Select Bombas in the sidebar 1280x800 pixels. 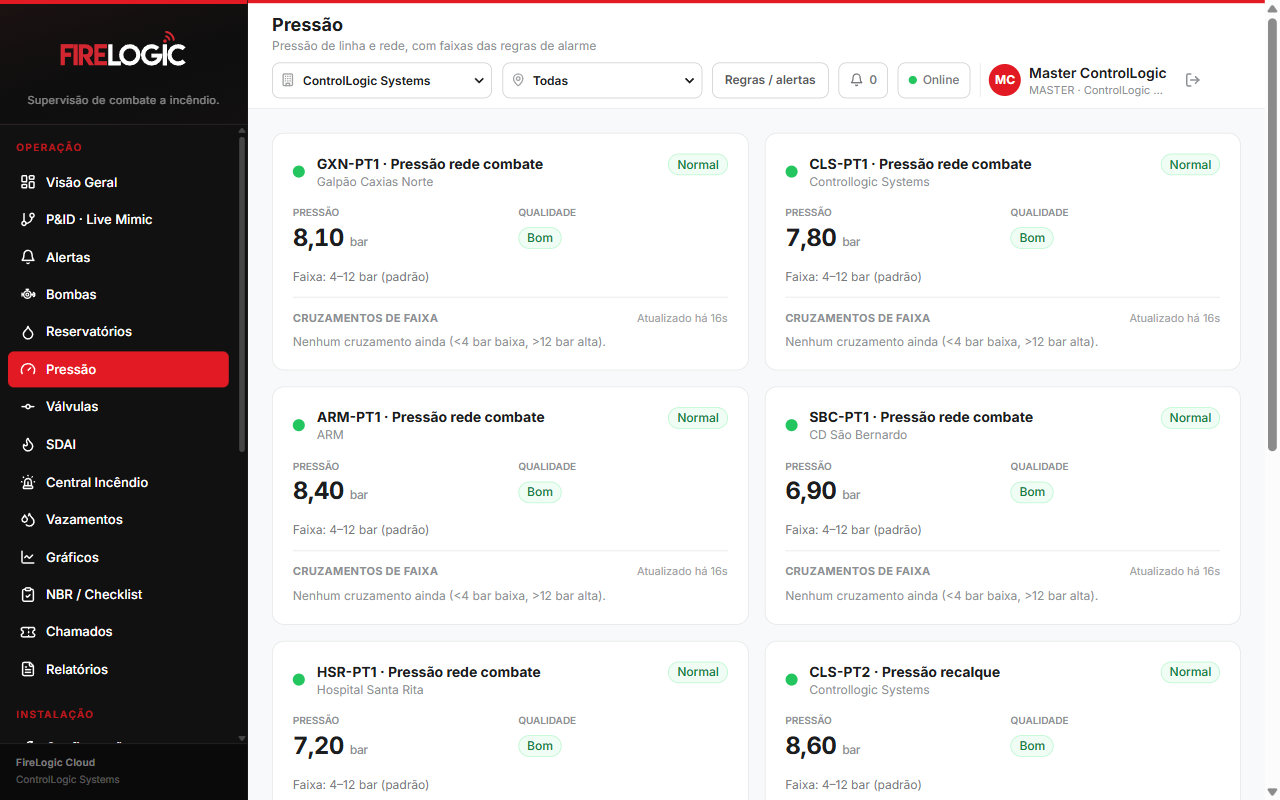(x=118, y=294)
